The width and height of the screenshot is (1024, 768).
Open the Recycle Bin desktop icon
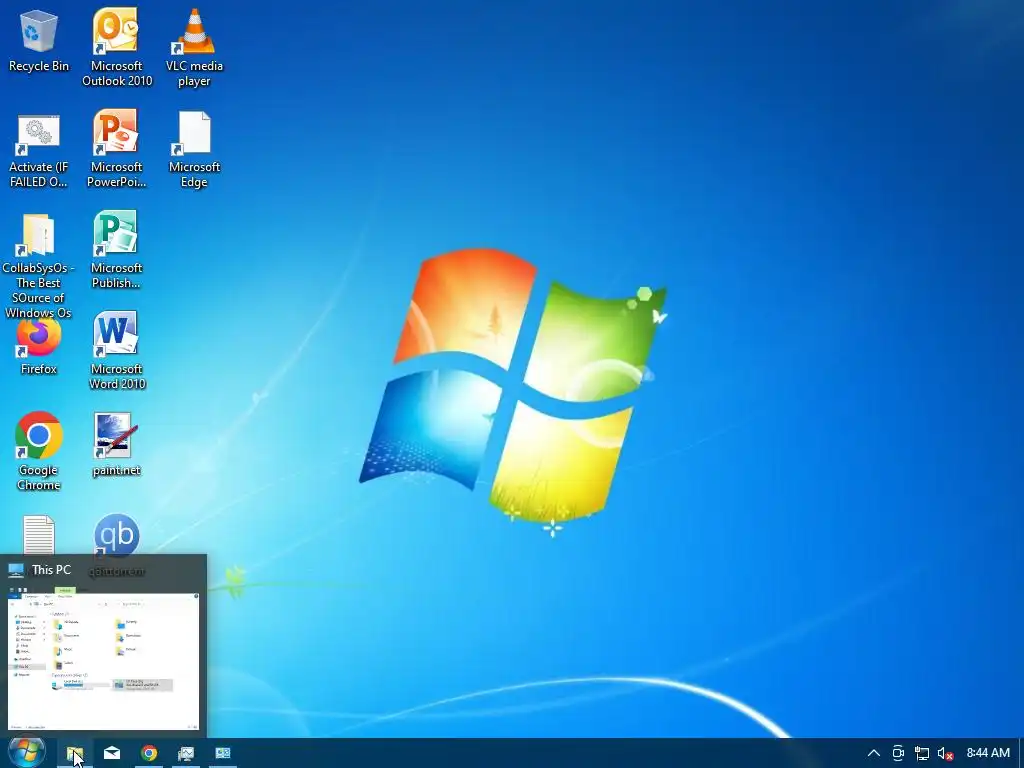39,40
